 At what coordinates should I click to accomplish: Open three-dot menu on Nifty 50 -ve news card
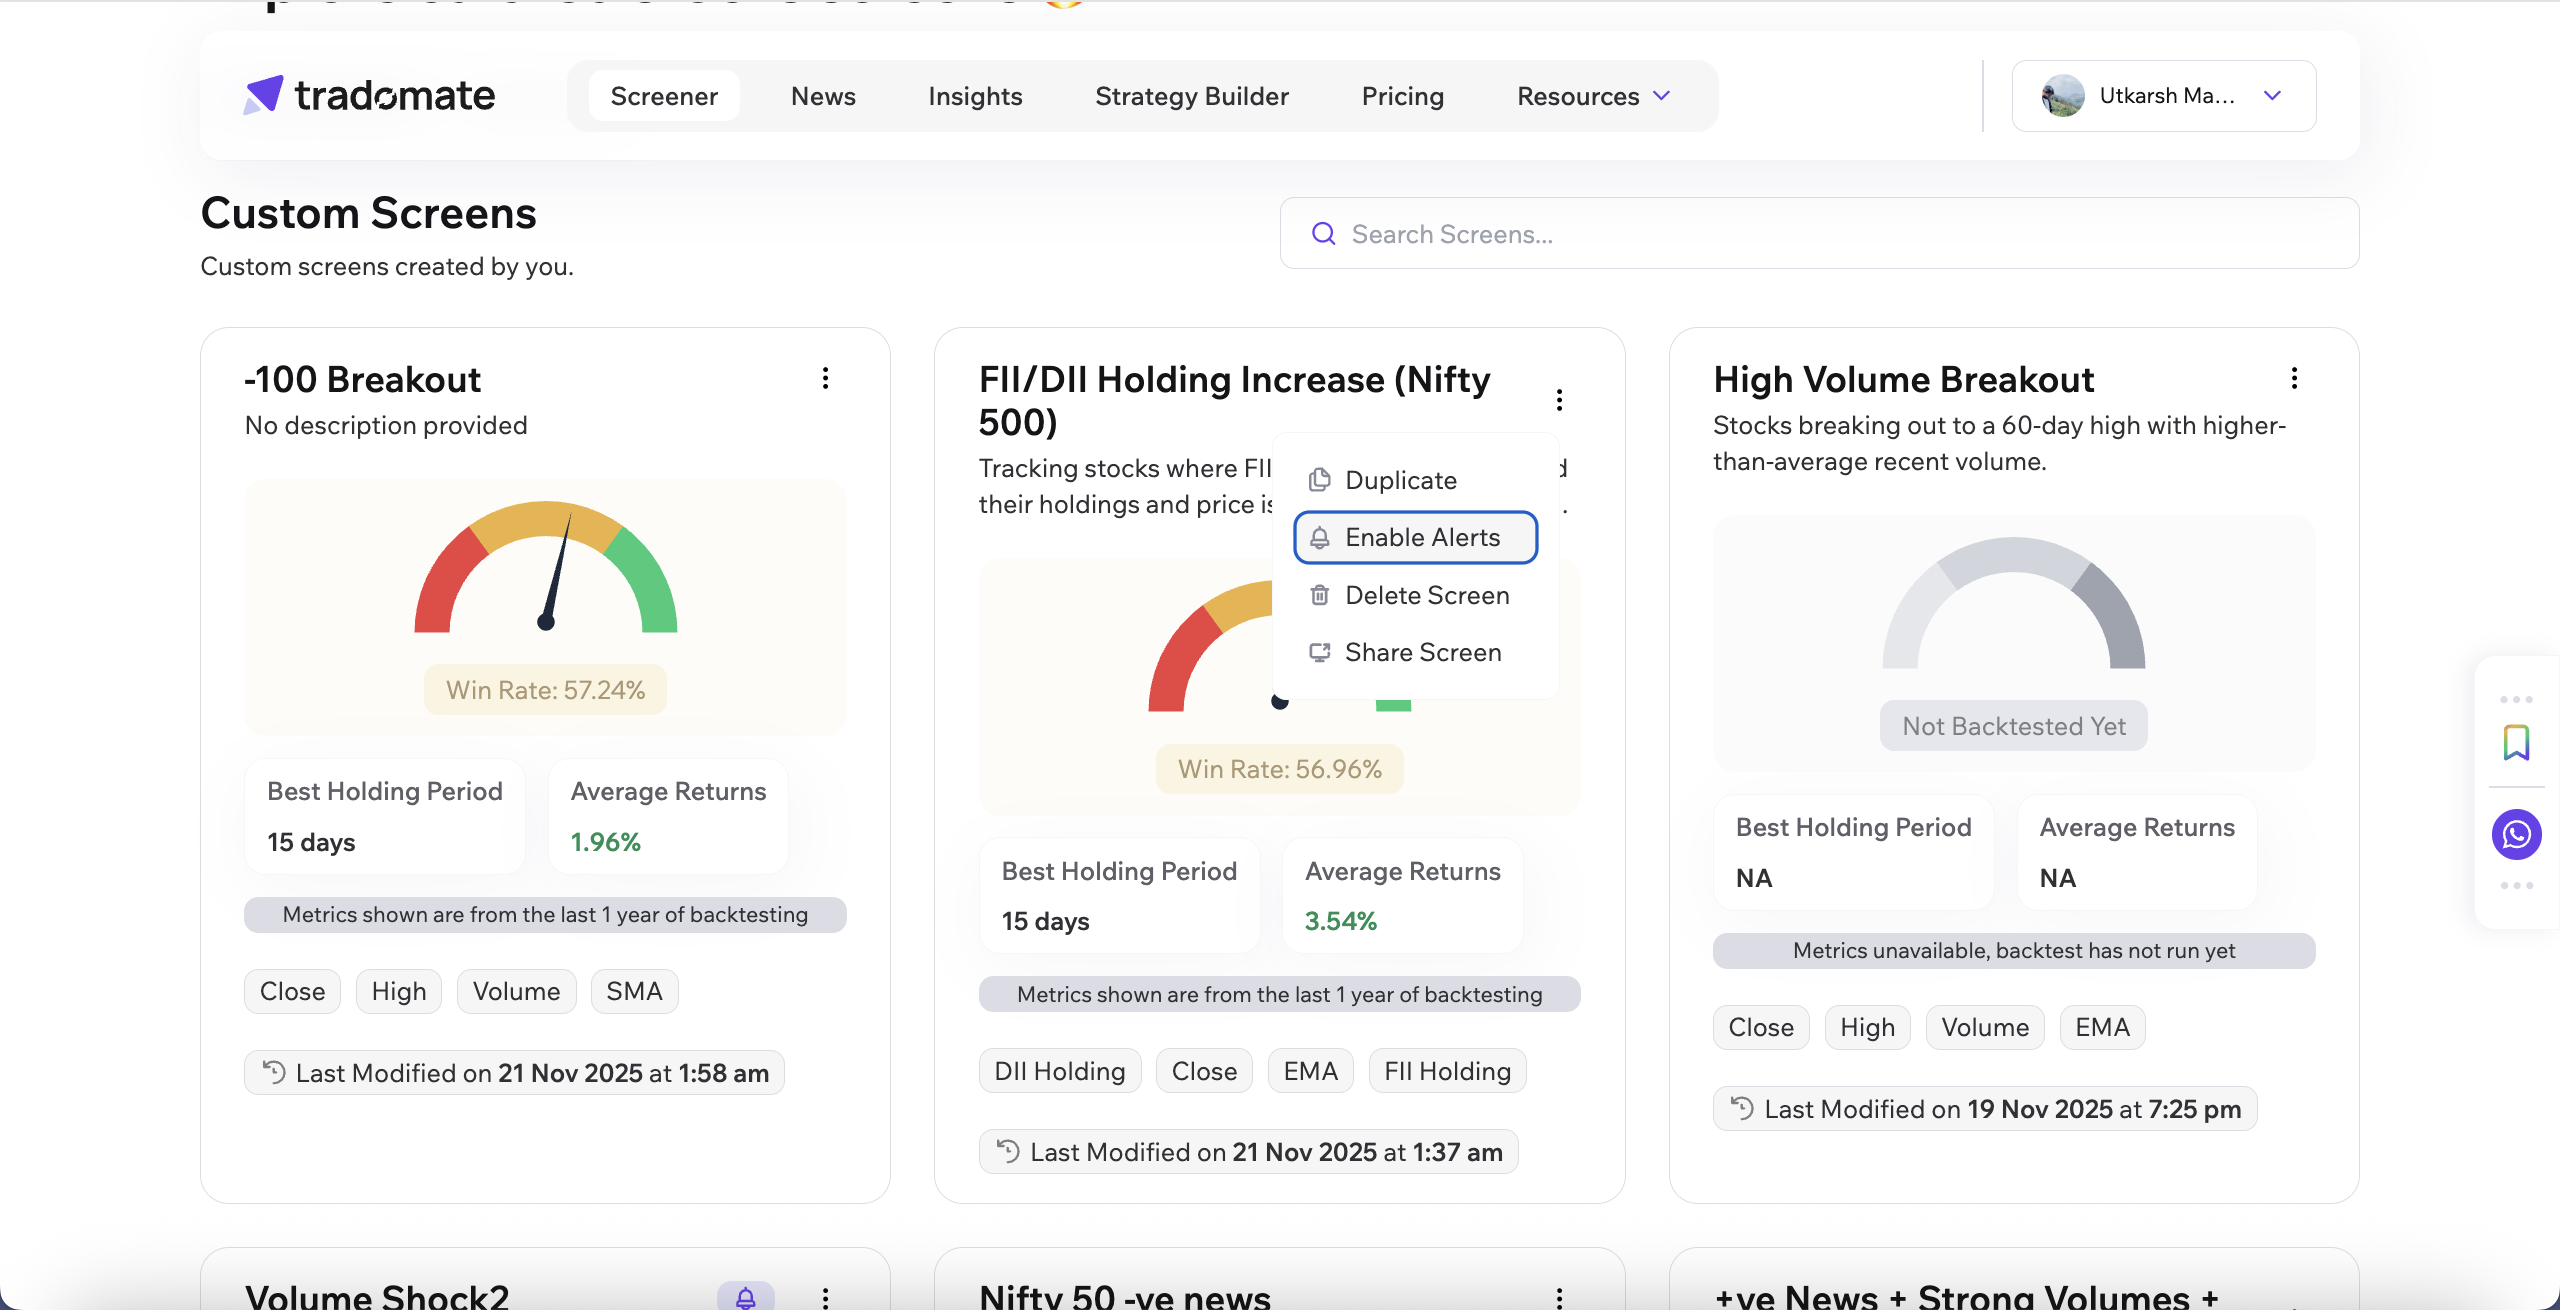[x=1559, y=1297]
